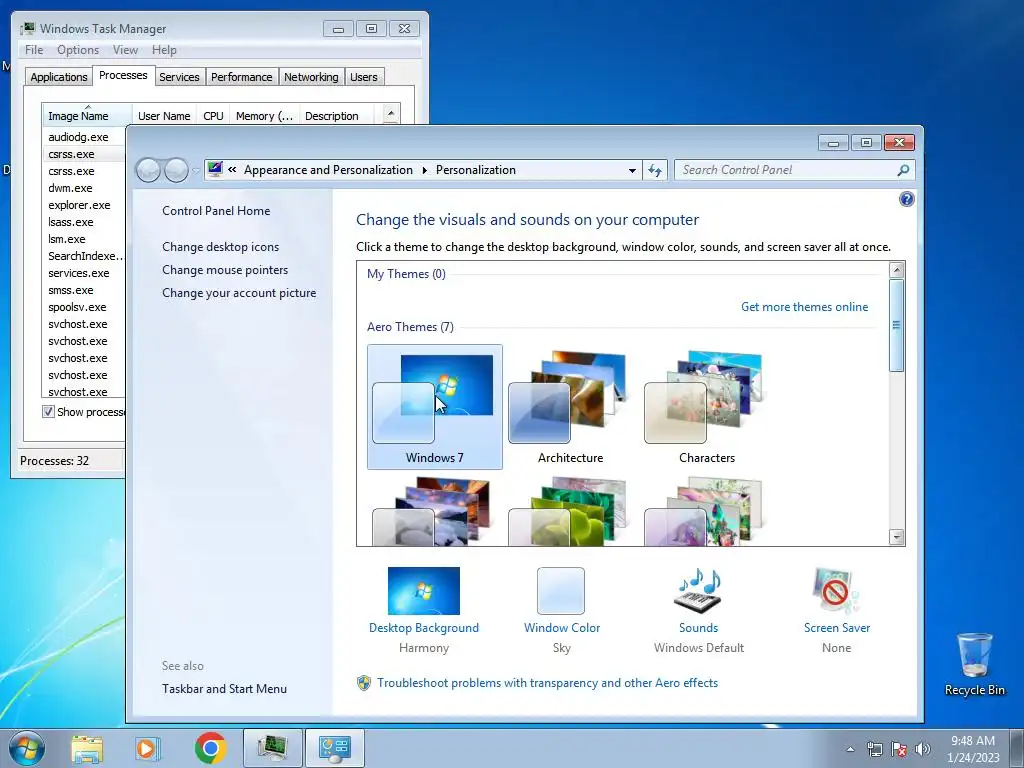Launch Google Chrome from the taskbar
Viewport: 1024px width, 768px height.
210,748
